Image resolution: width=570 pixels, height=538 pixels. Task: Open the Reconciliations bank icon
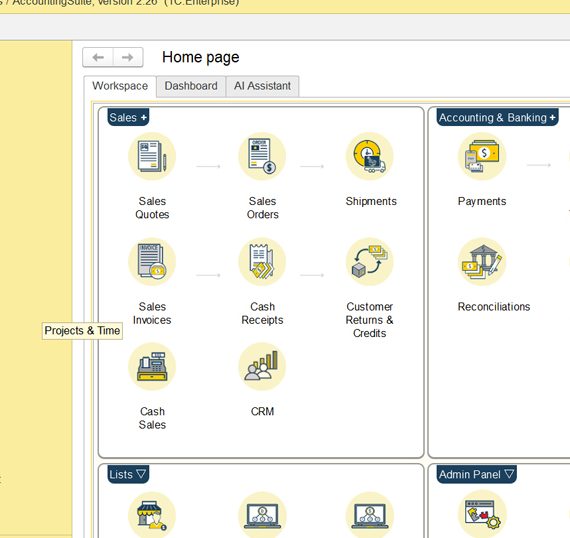(x=482, y=262)
